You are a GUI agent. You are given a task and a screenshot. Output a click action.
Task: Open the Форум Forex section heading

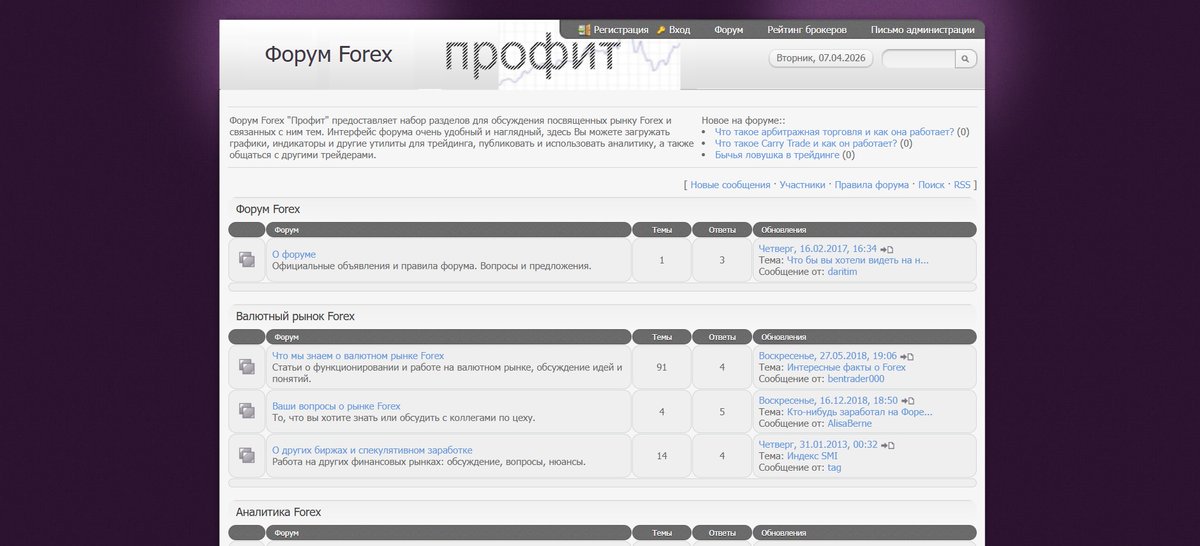[268, 209]
